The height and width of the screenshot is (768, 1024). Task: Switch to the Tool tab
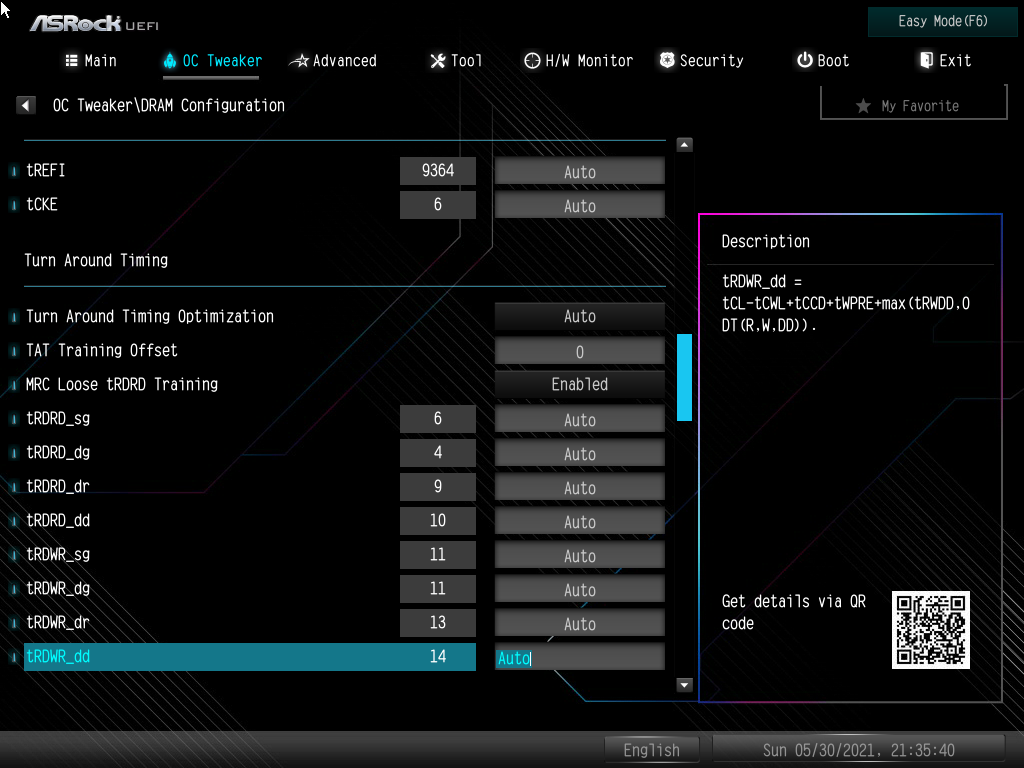pos(456,61)
